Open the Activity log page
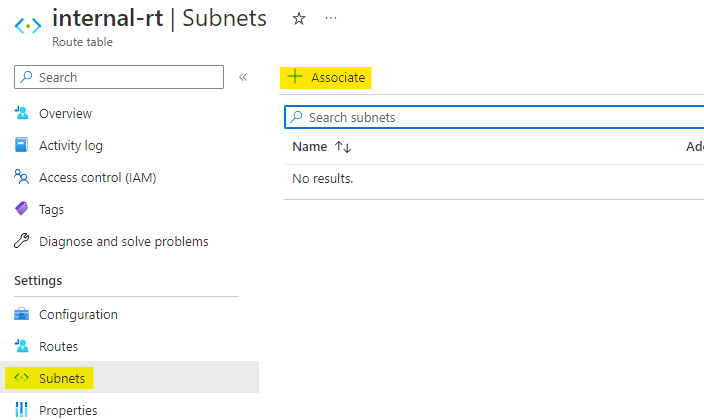Screen dimensions: 704x420 tap(70, 145)
